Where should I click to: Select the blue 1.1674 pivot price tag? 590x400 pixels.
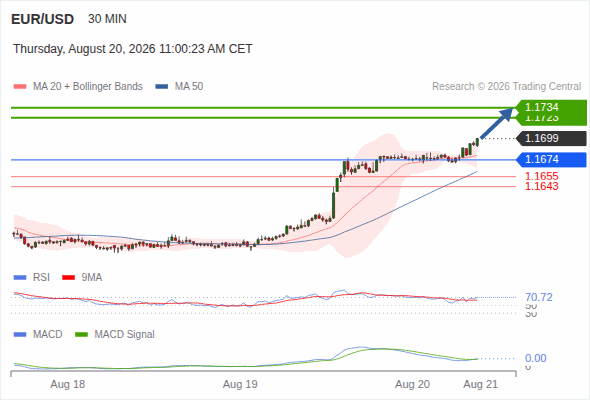click(551, 160)
